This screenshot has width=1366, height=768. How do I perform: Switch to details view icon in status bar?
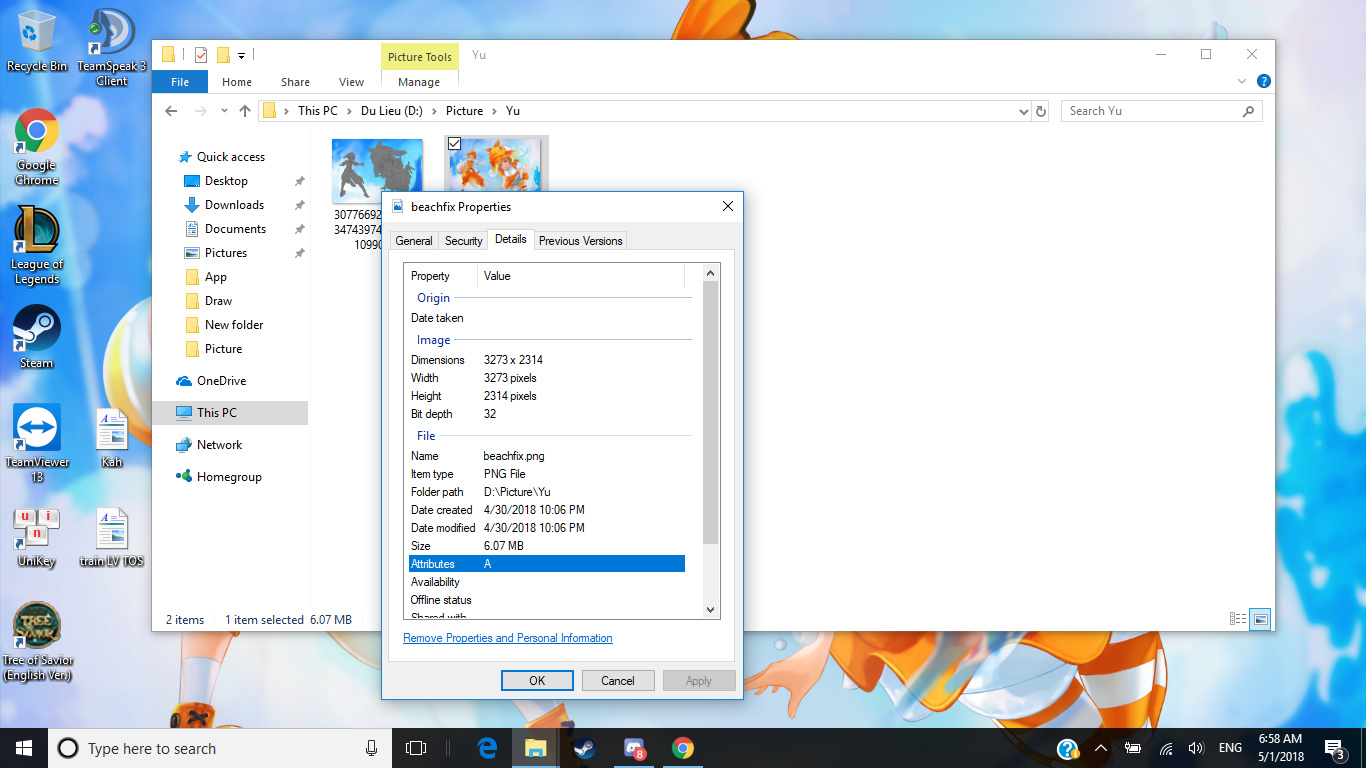click(x=1238, y=619)
